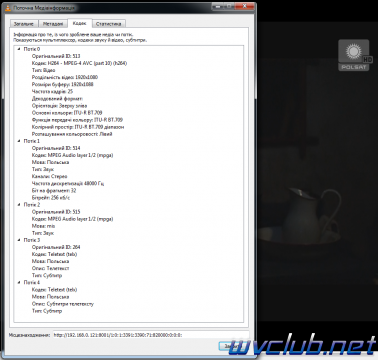The image size is (378, 360).
Task: Collapse the Потік 4 stream node
Action: point(19,282)
